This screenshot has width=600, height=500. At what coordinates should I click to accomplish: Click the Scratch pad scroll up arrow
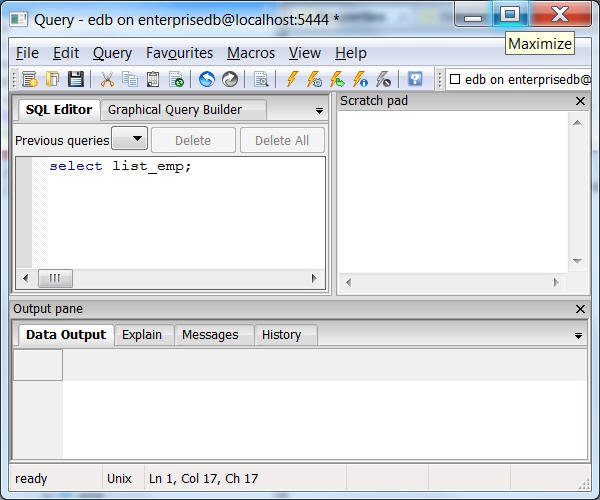coord(577,123)
